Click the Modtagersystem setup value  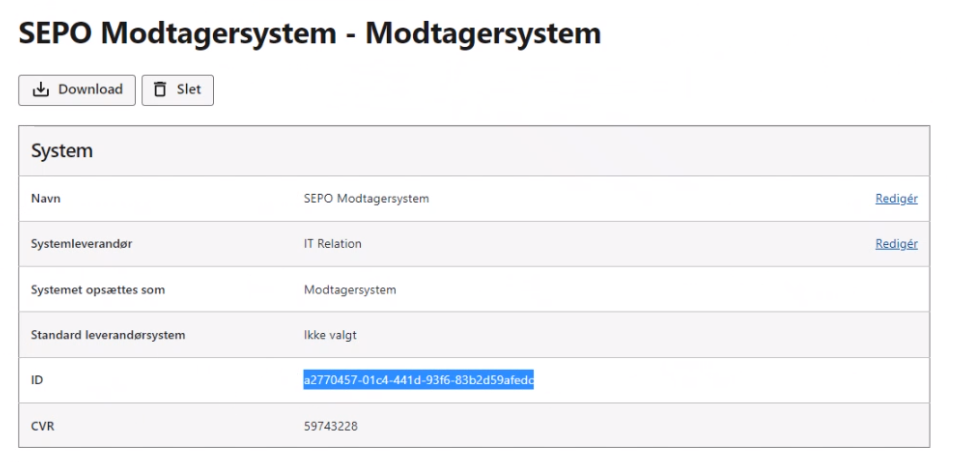[x=350, y=290]
